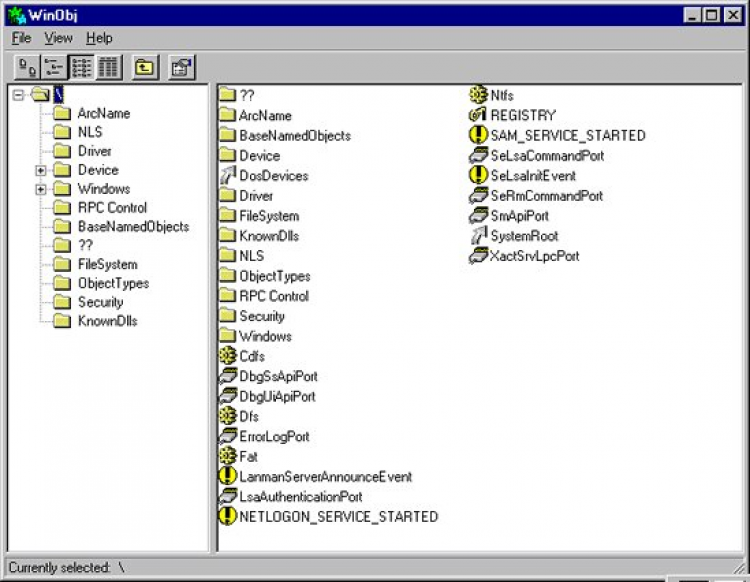The width and height of the screenshot is (750, 582).
Task: Select Windows folder in the list pane
Action: pos(265,337)
